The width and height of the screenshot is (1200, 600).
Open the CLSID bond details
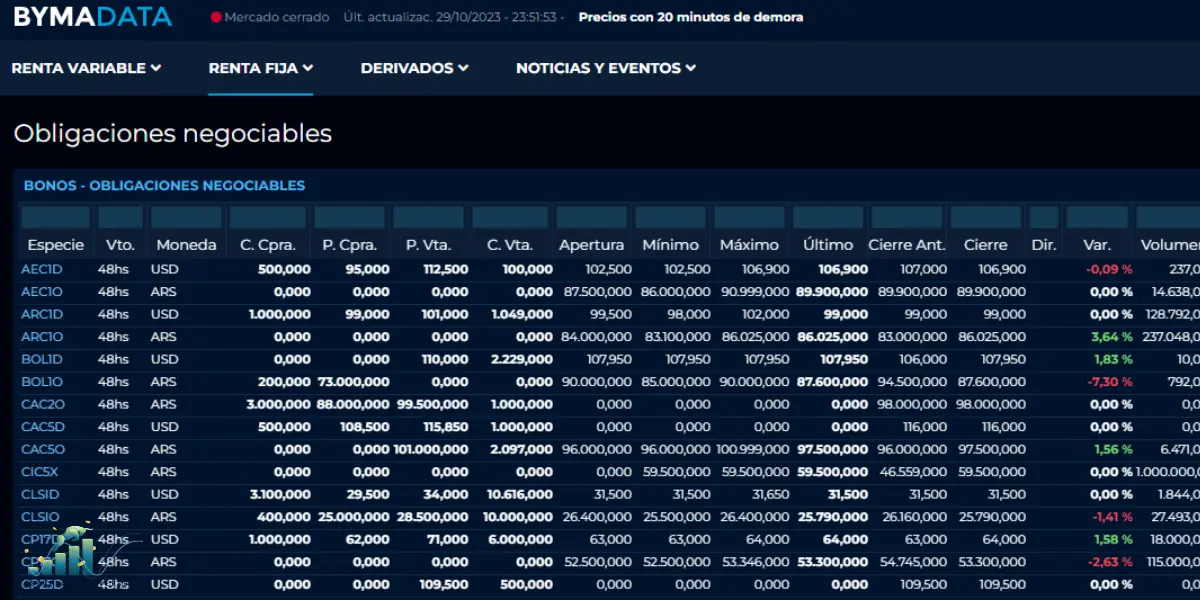[x=41, y=494]
